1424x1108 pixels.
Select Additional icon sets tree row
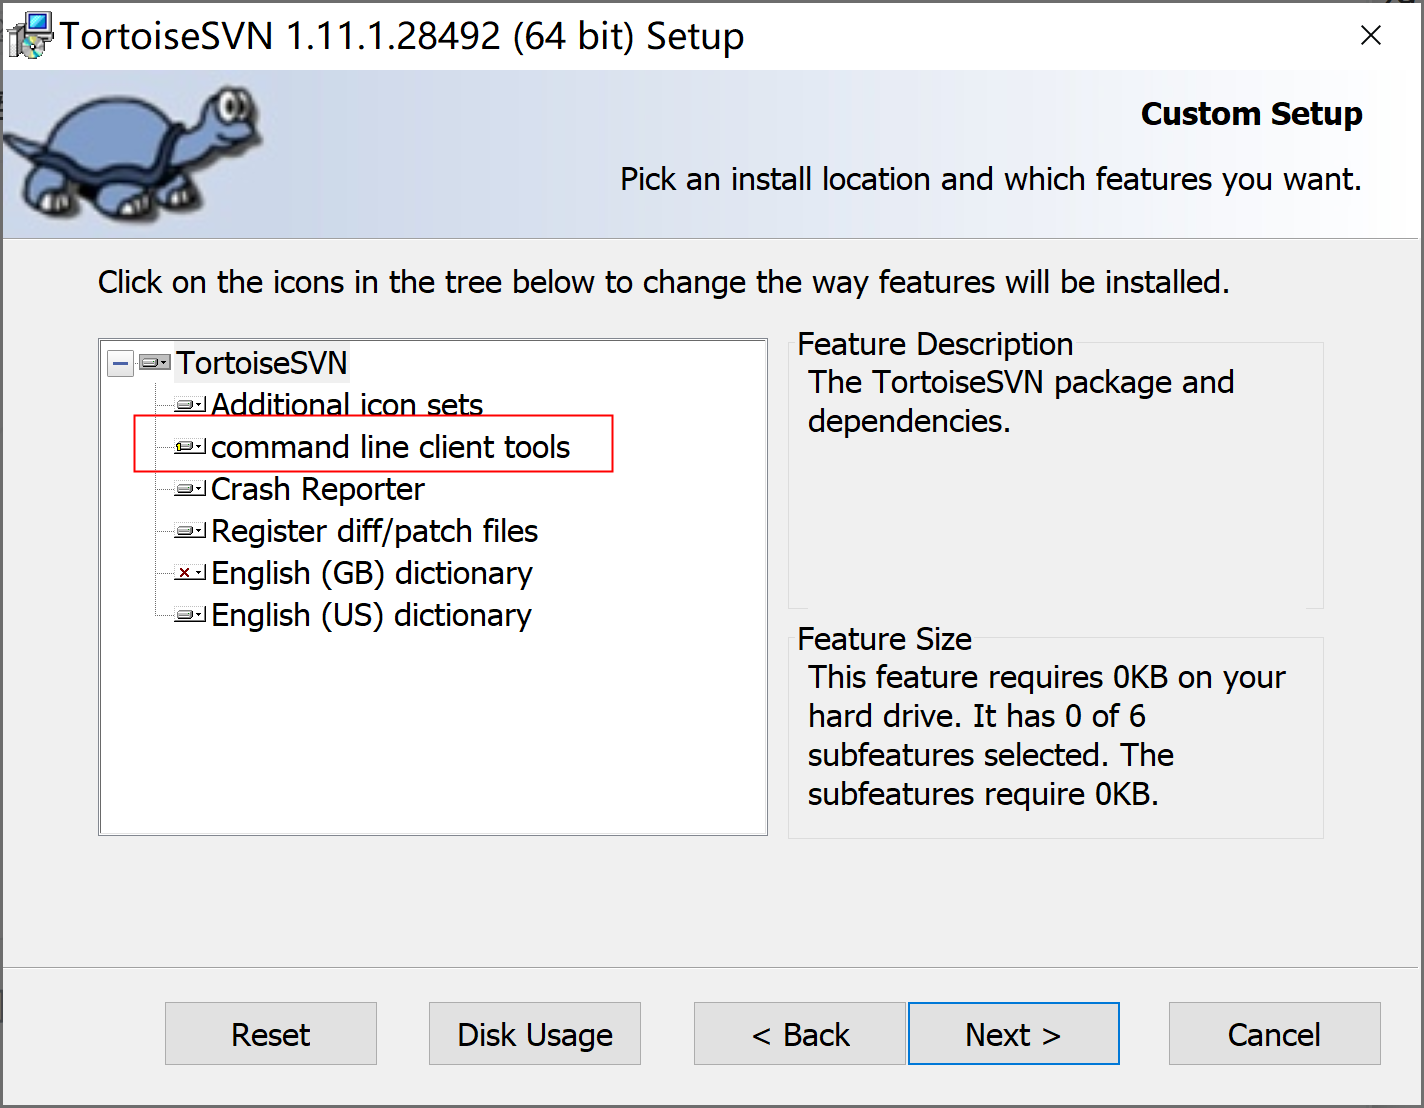click(347, 405)
